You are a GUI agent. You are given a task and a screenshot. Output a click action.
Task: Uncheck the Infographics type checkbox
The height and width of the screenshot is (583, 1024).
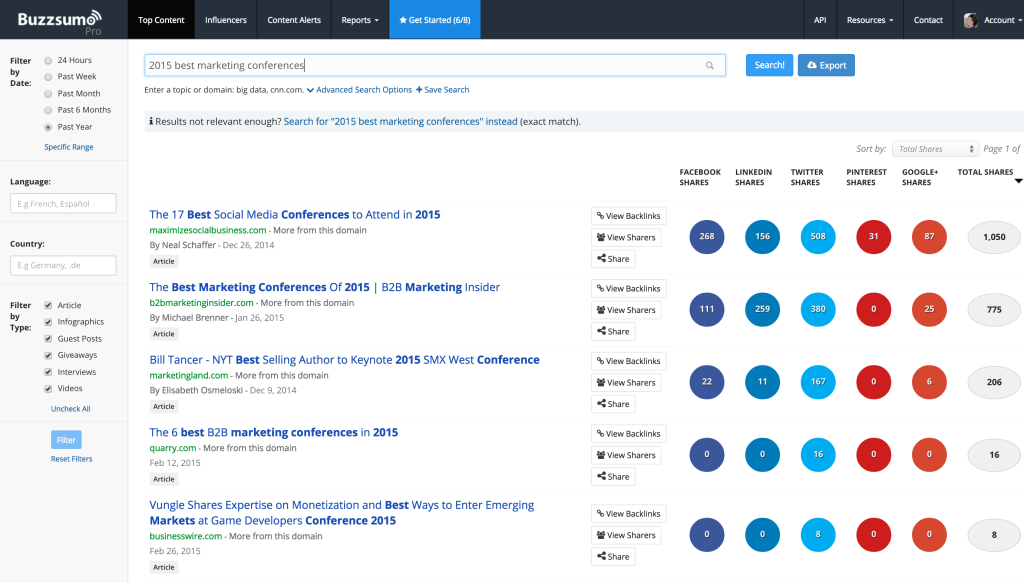pos(48,322)
